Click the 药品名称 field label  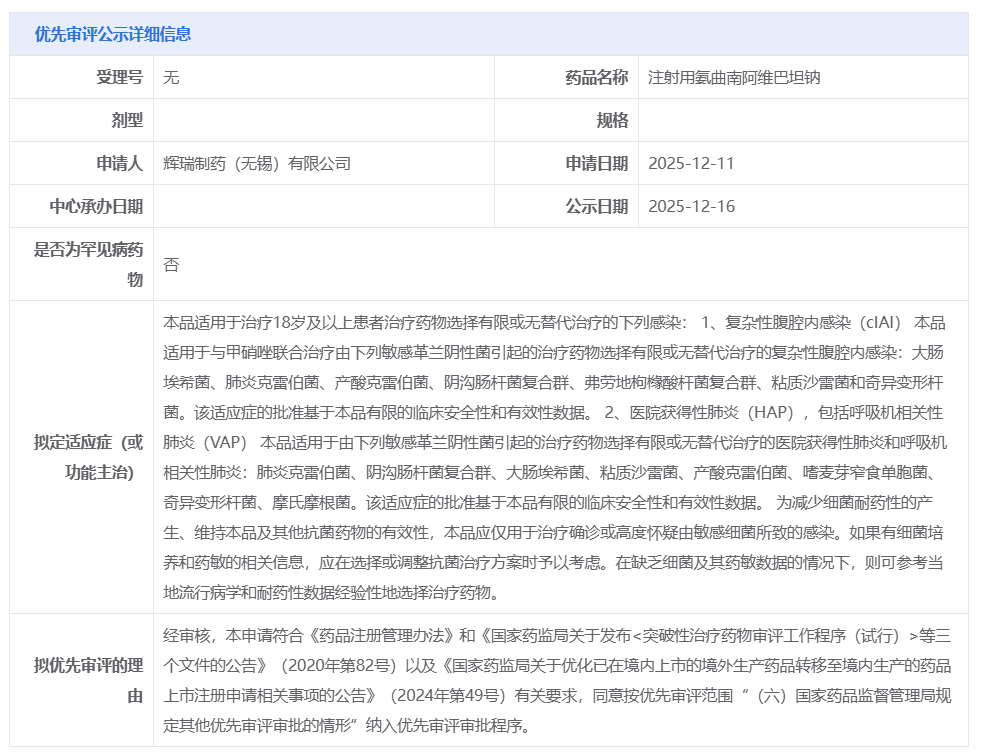(x=597, y=77)
